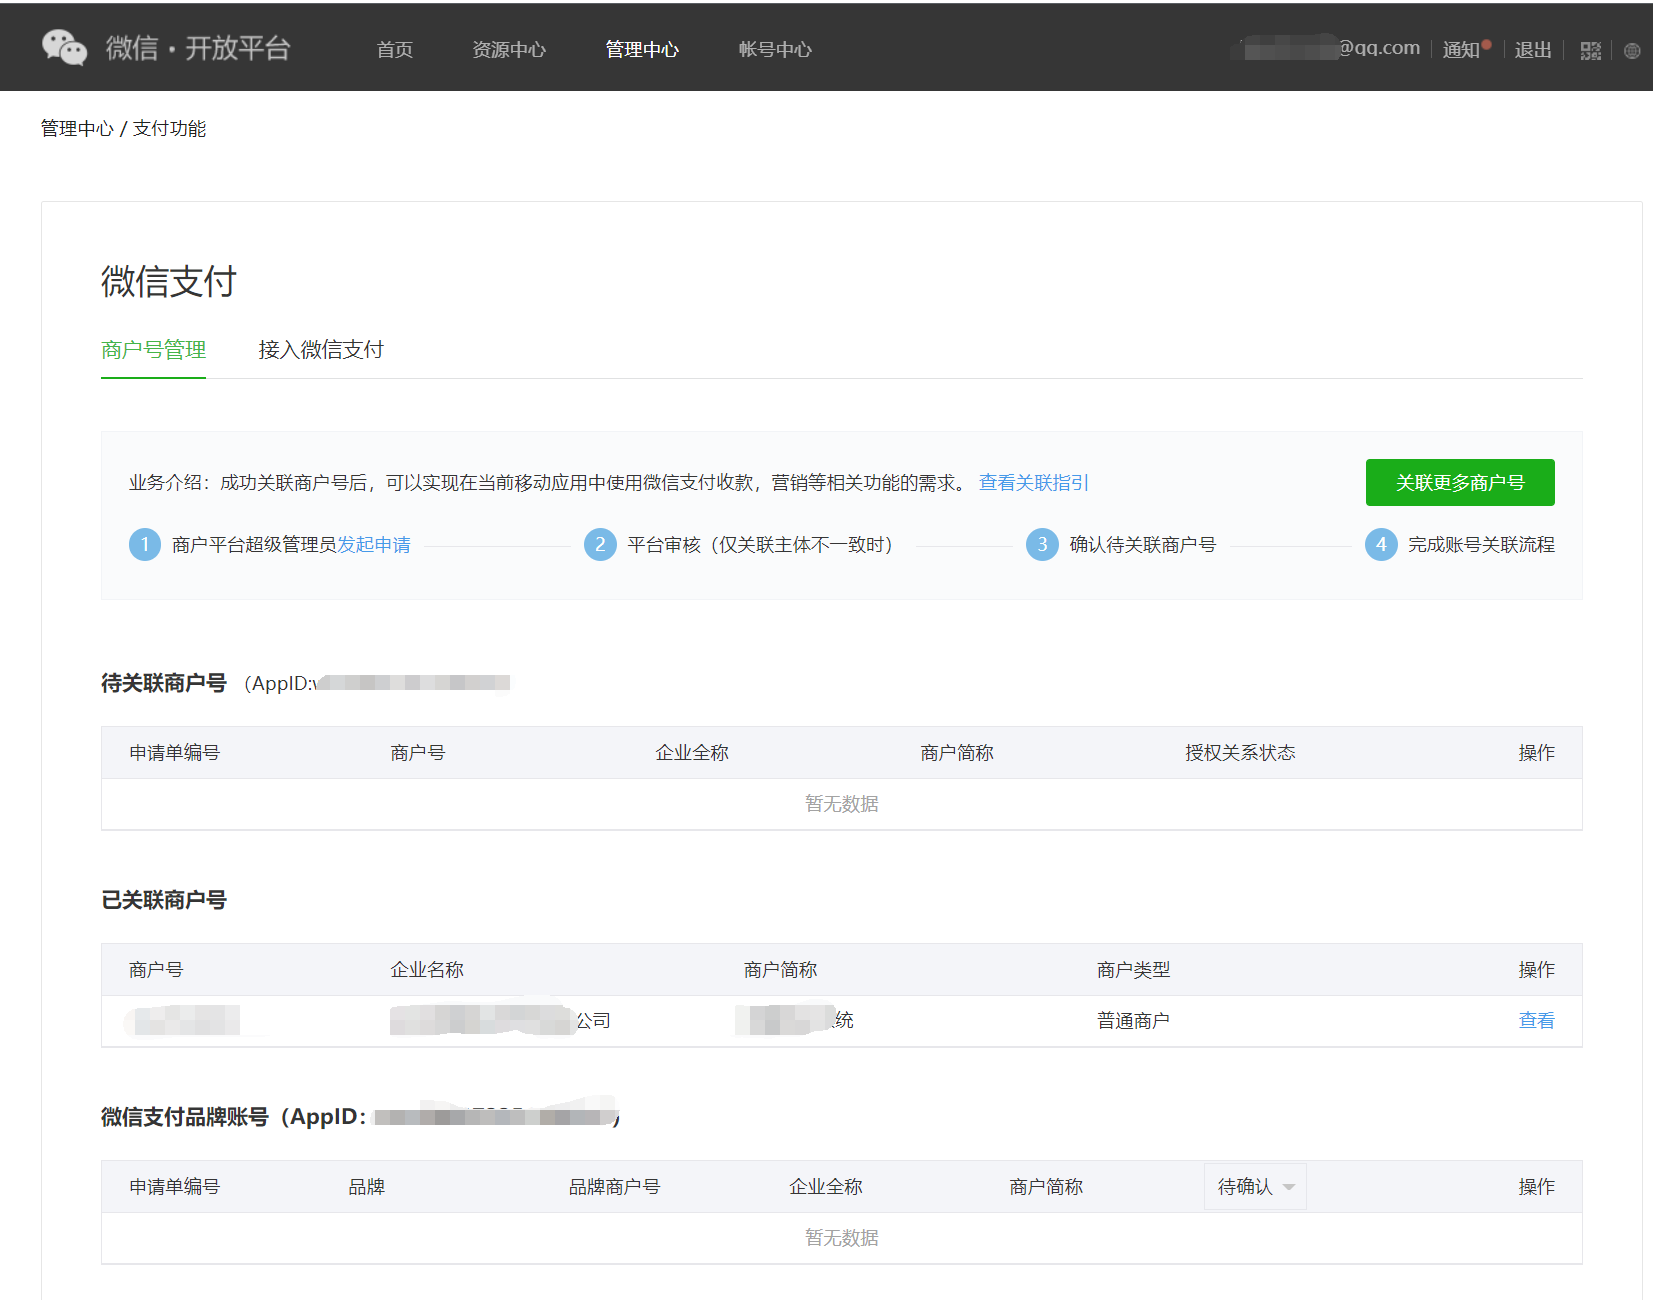
Task: Click the 微信支付 page heading
Action: [x=168, y=281]
